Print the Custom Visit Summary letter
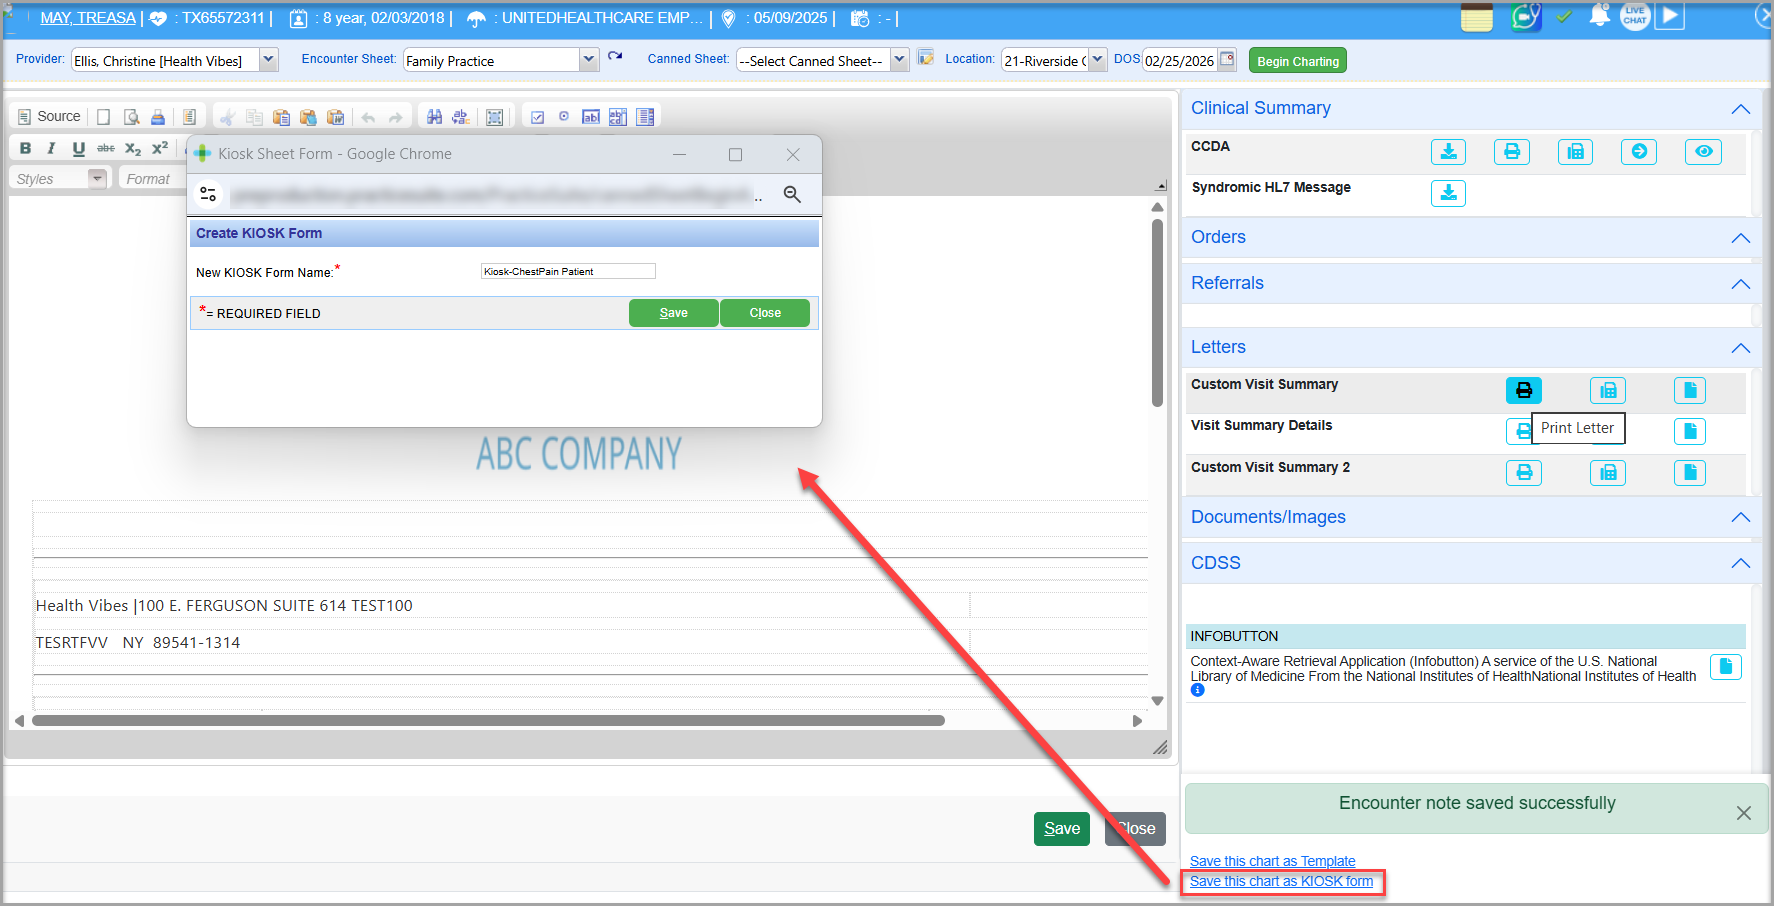The height and width of the screenshot is (906, 1774). (x=1523, y=390)
